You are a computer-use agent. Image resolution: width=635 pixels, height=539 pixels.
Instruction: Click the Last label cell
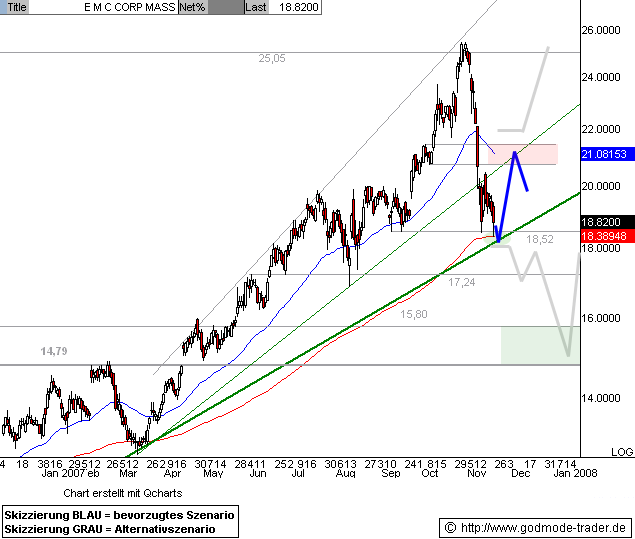click(256, 7)
